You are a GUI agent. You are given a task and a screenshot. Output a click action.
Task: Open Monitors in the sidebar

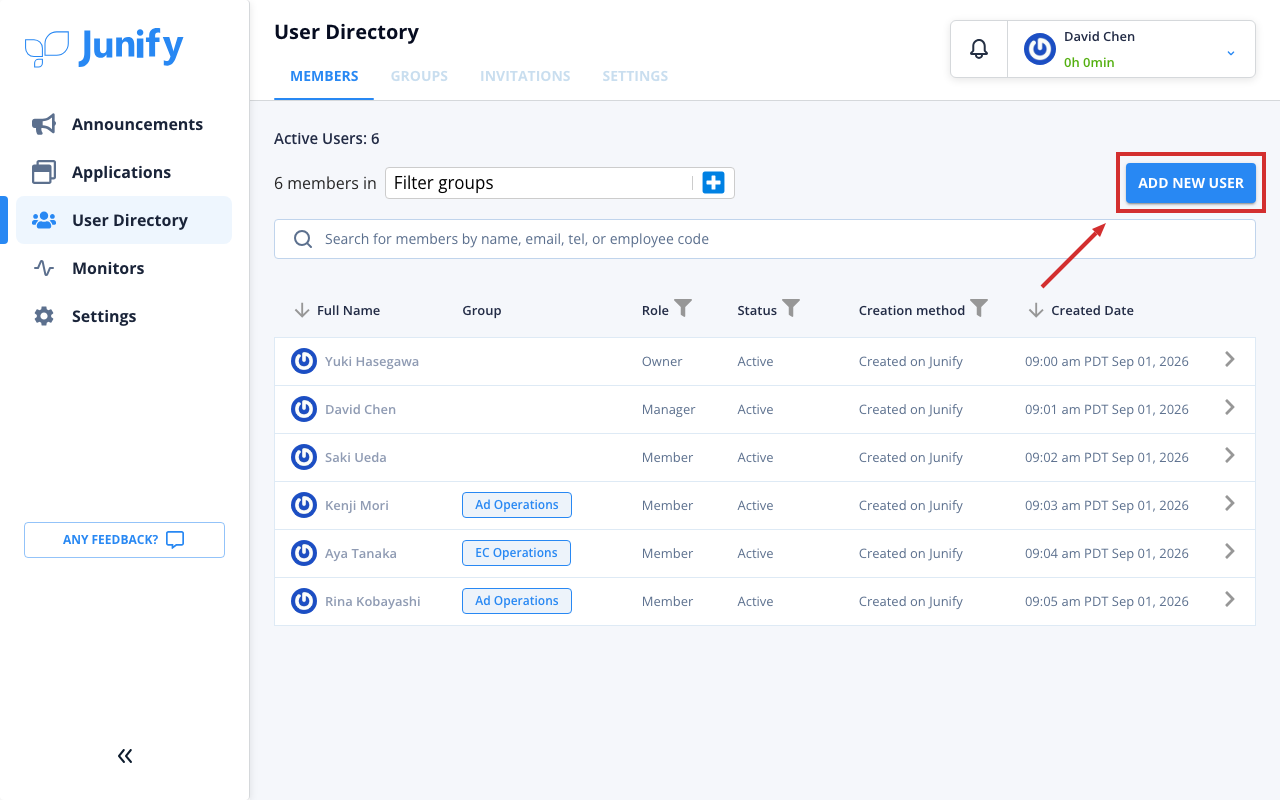pos(124,268)
